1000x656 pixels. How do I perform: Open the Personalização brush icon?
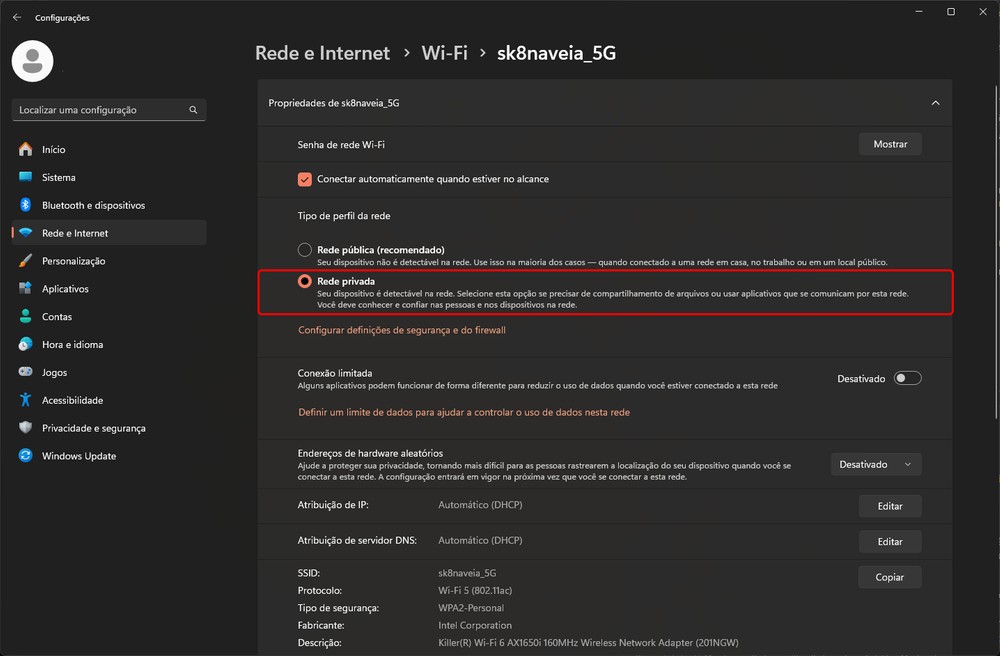click(26, 261)
